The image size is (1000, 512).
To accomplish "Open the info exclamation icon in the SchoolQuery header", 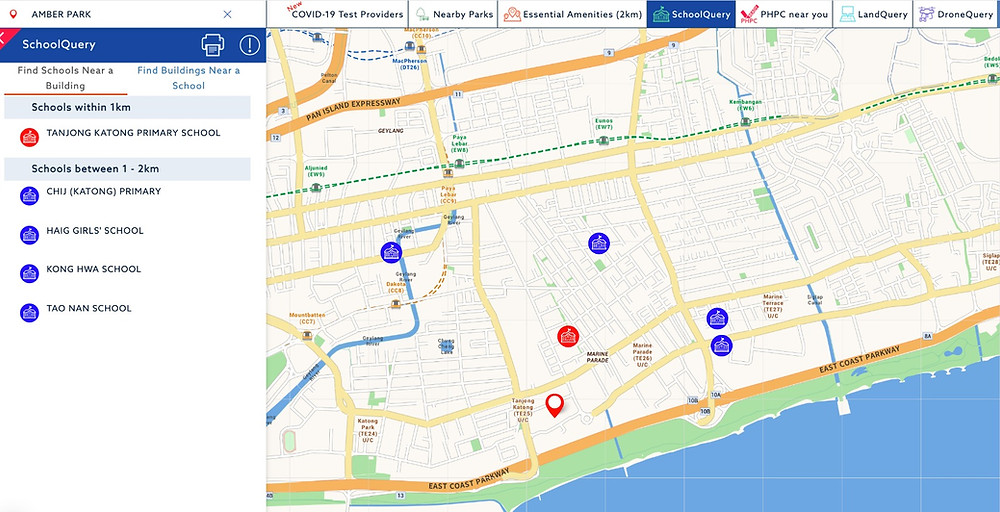I will point(249,45).
